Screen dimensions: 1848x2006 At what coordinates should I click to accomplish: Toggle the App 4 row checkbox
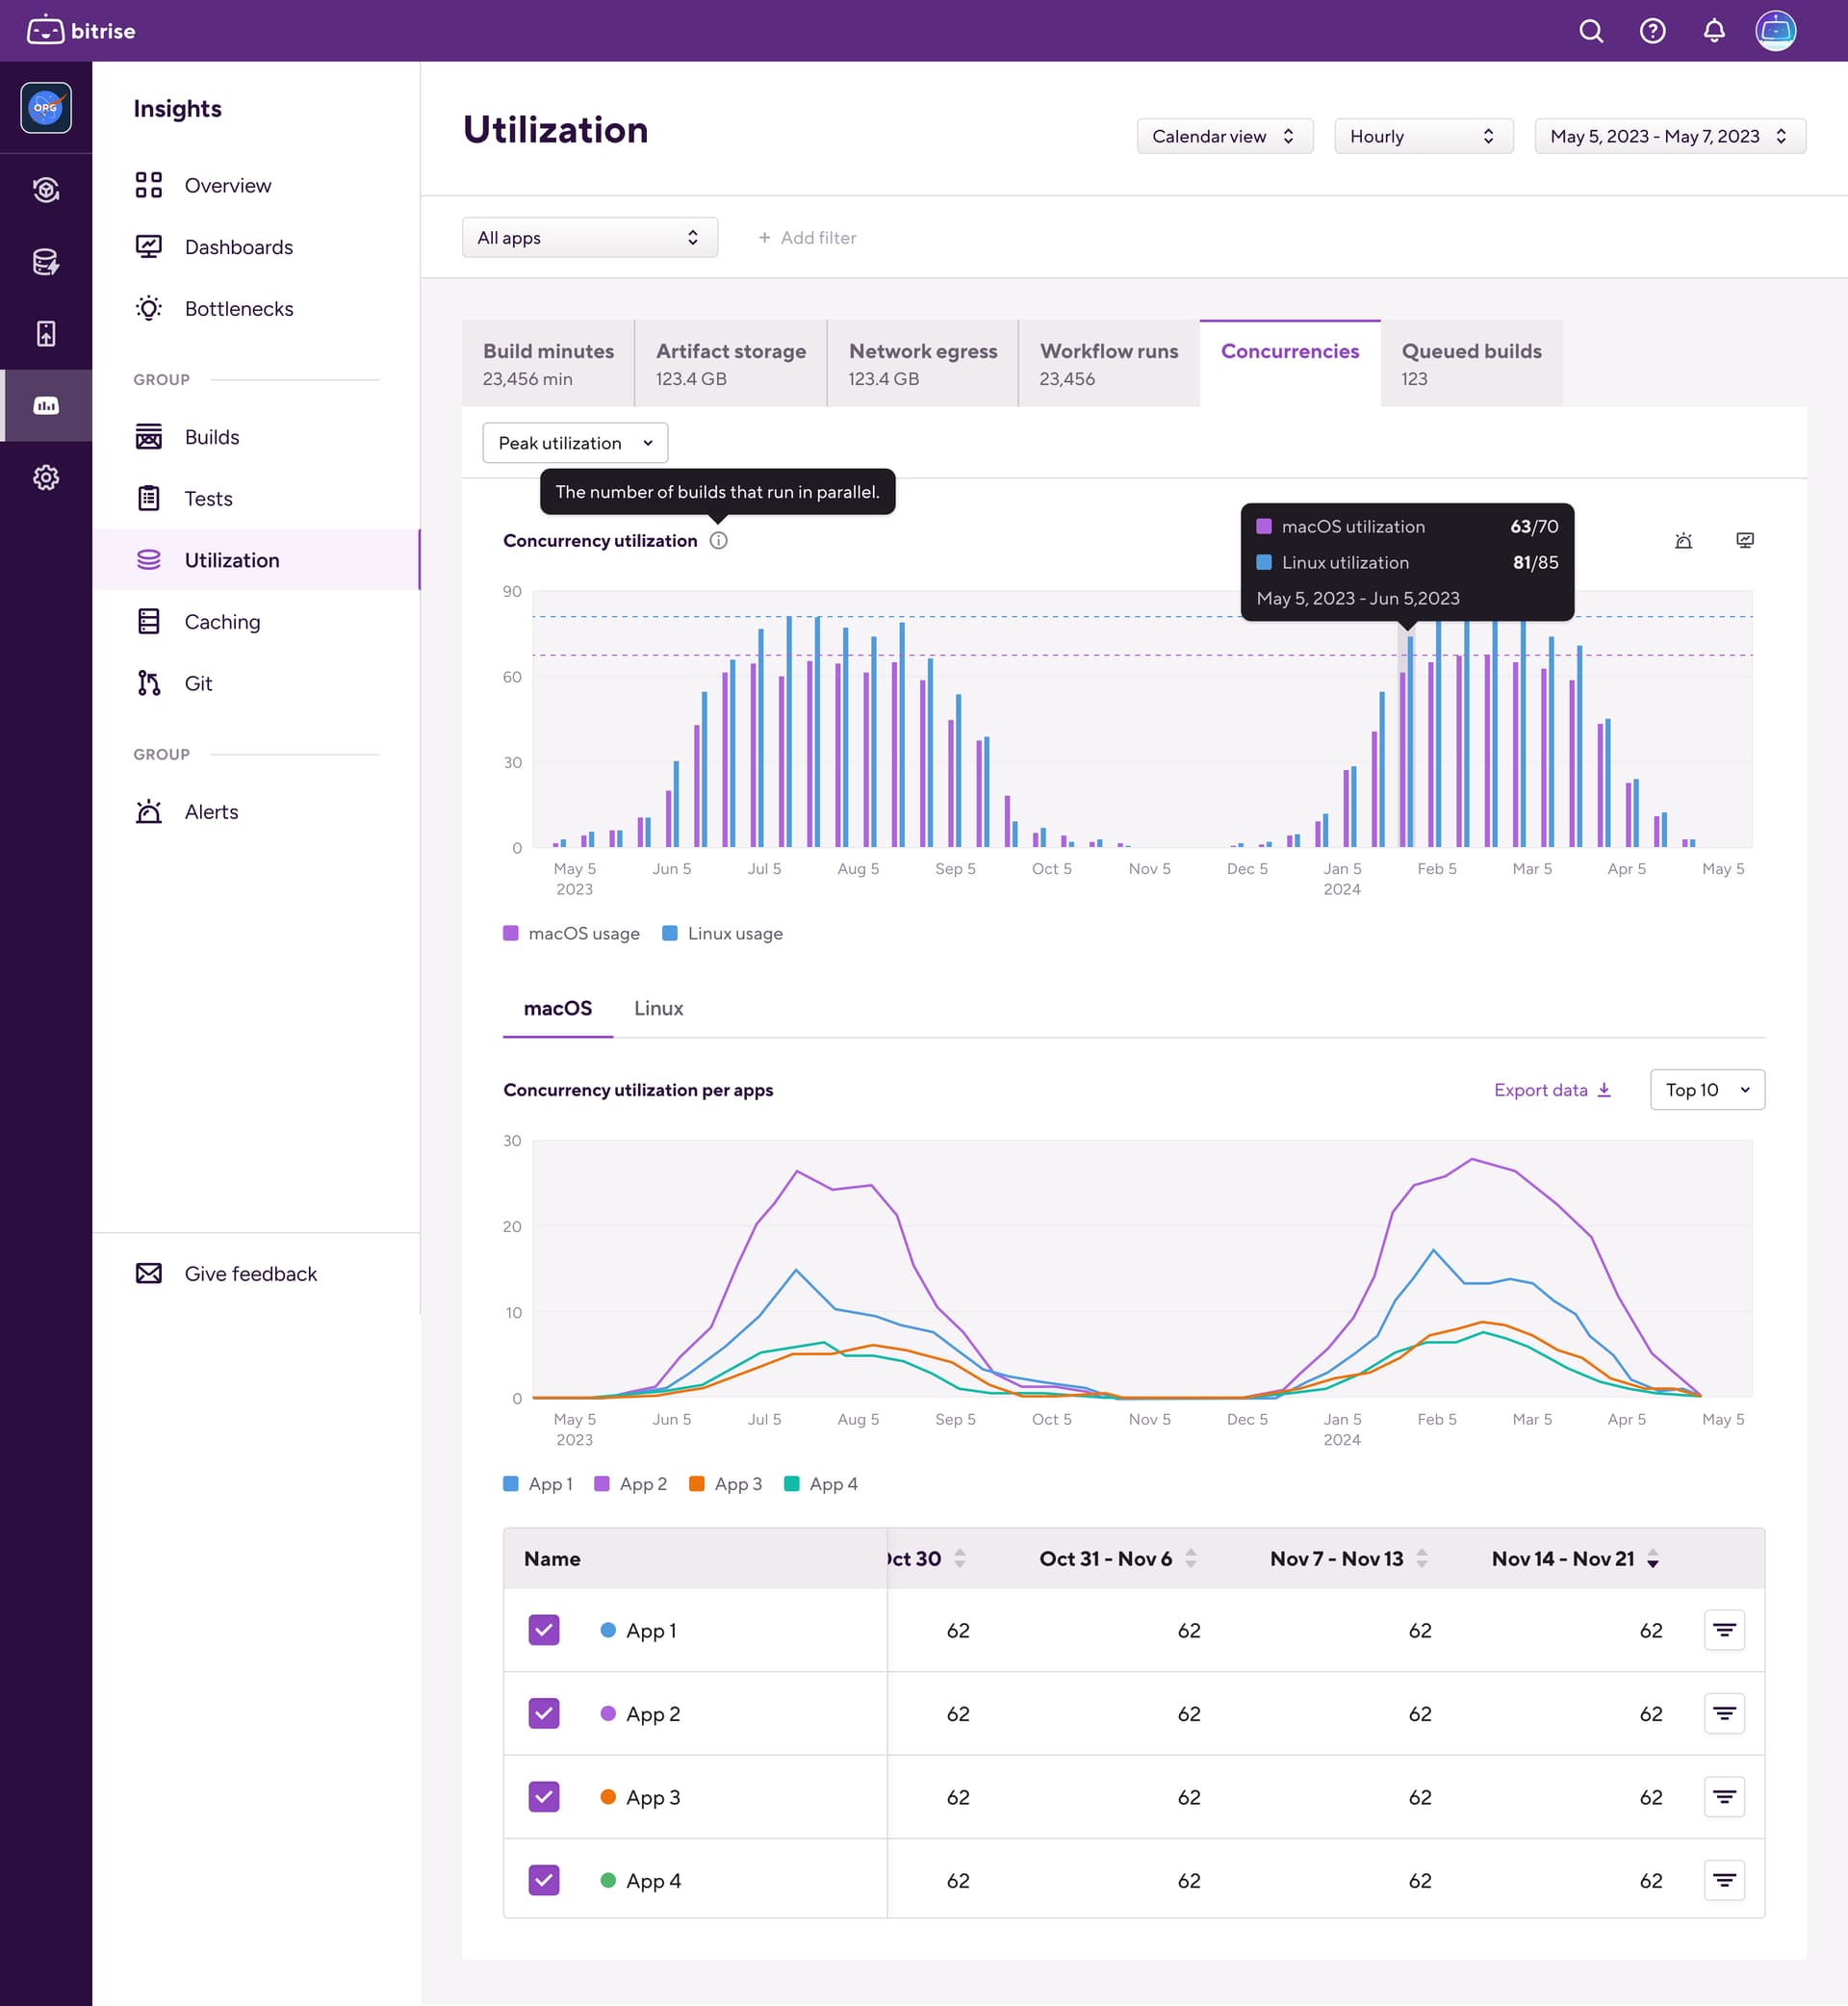[543, 1880]
